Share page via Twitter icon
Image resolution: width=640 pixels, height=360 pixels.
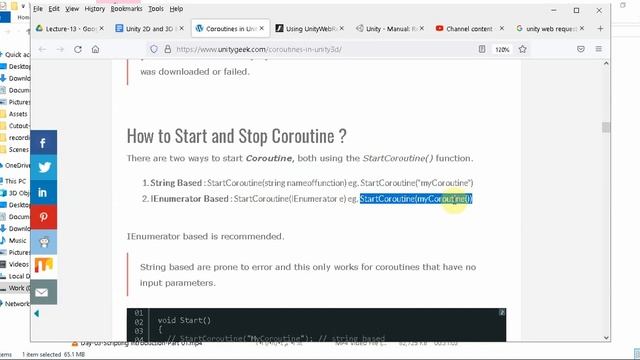43,167
